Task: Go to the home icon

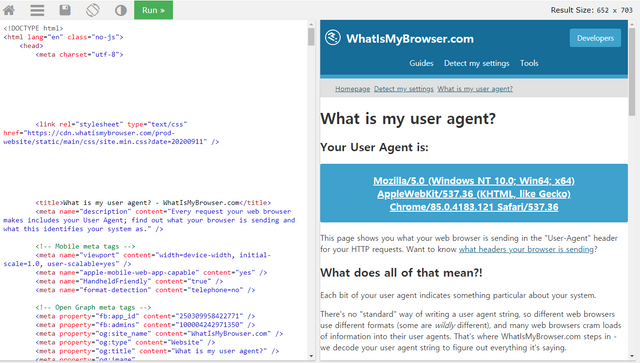Action: 9,10
